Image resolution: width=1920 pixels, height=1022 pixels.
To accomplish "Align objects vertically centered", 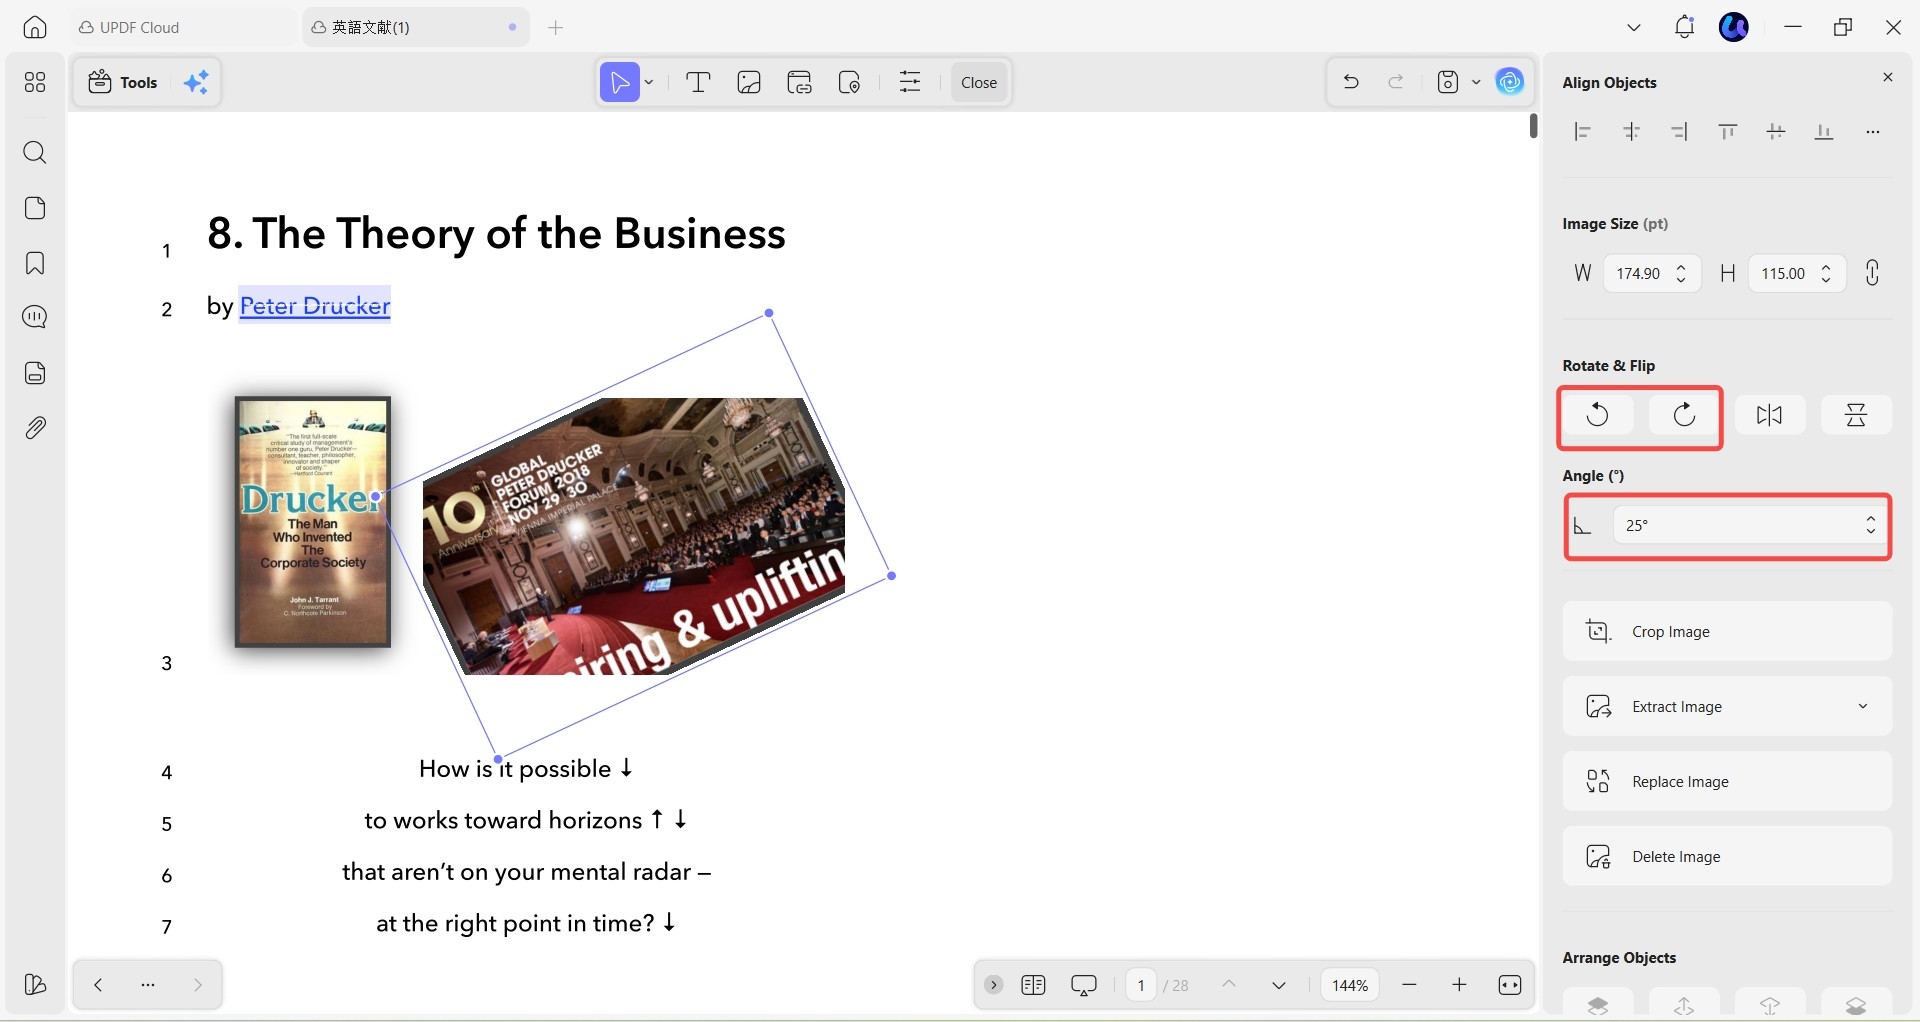I will [x=1776, y=132].
